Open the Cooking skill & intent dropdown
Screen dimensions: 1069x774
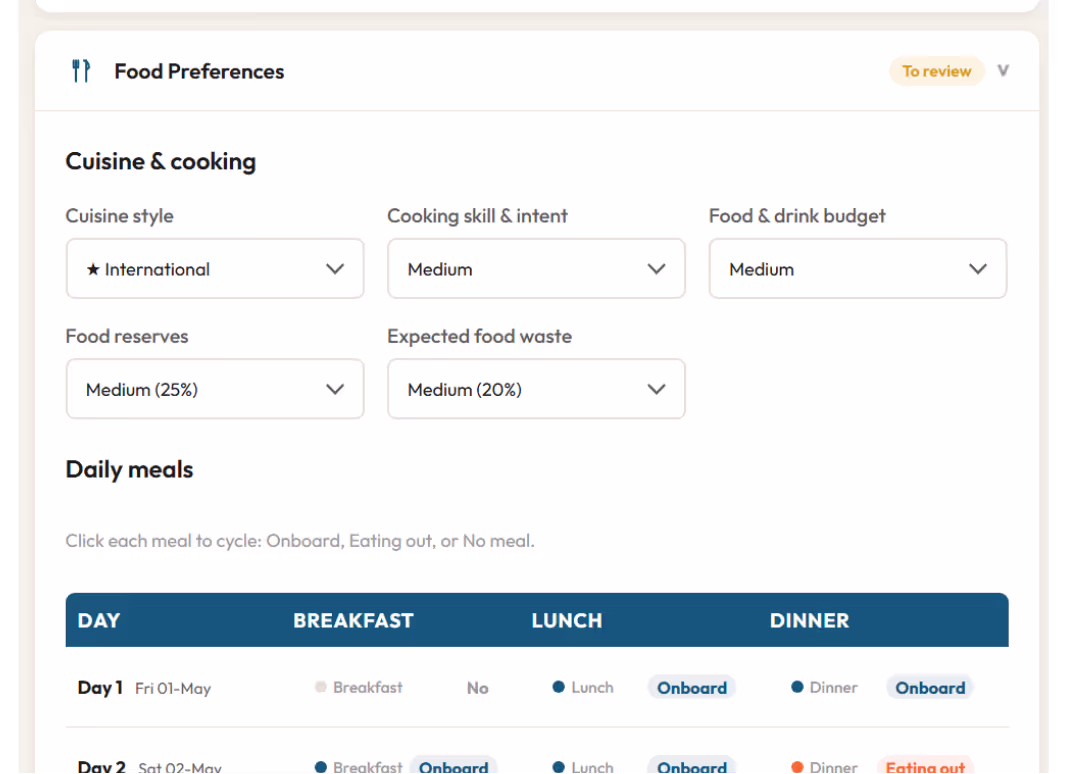coord(536,269)
